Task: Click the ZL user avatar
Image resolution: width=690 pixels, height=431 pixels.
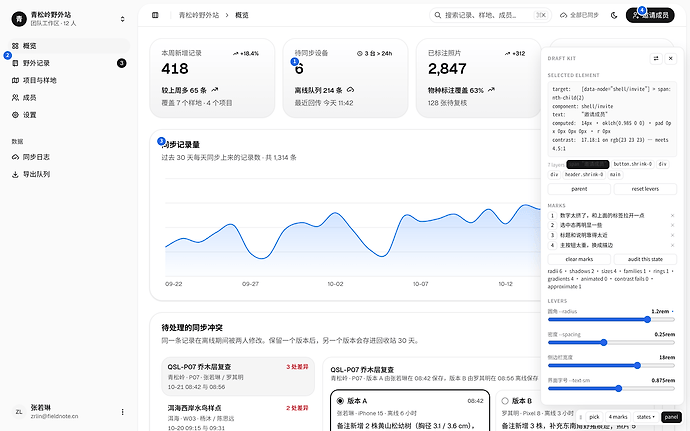Action: tap(19, 412)
